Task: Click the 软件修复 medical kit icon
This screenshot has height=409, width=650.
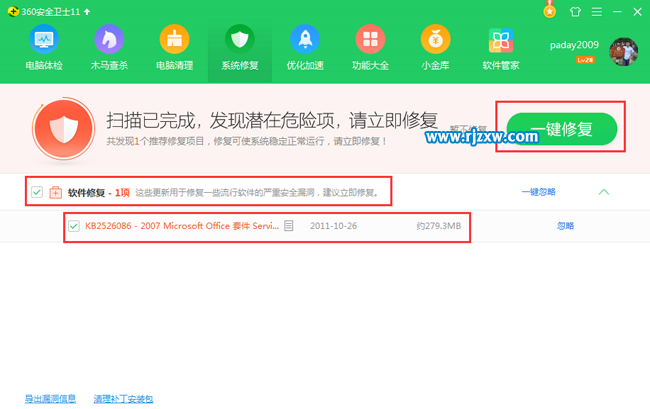Action: click(56, 192)
